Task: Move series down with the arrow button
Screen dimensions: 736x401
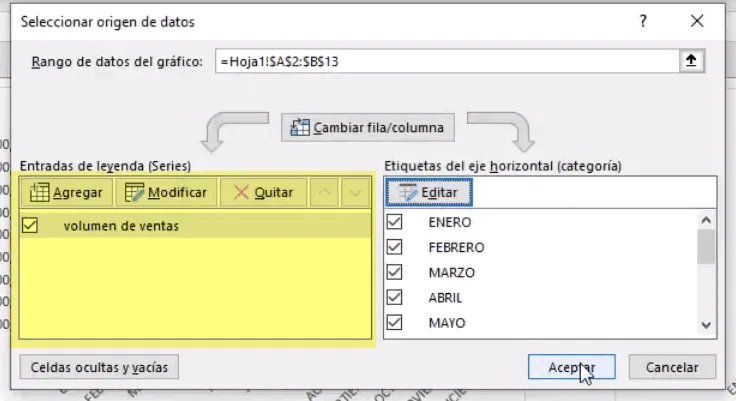Action: coord(354,192)
